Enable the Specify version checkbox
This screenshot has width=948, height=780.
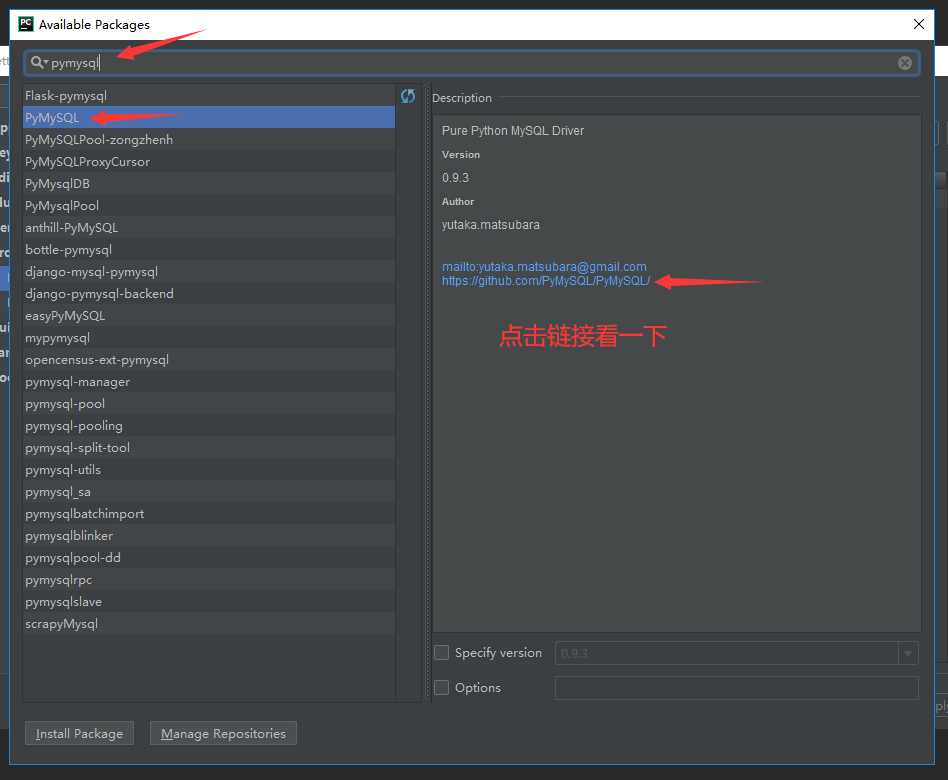pyautogui.click(x=442, y=652)
